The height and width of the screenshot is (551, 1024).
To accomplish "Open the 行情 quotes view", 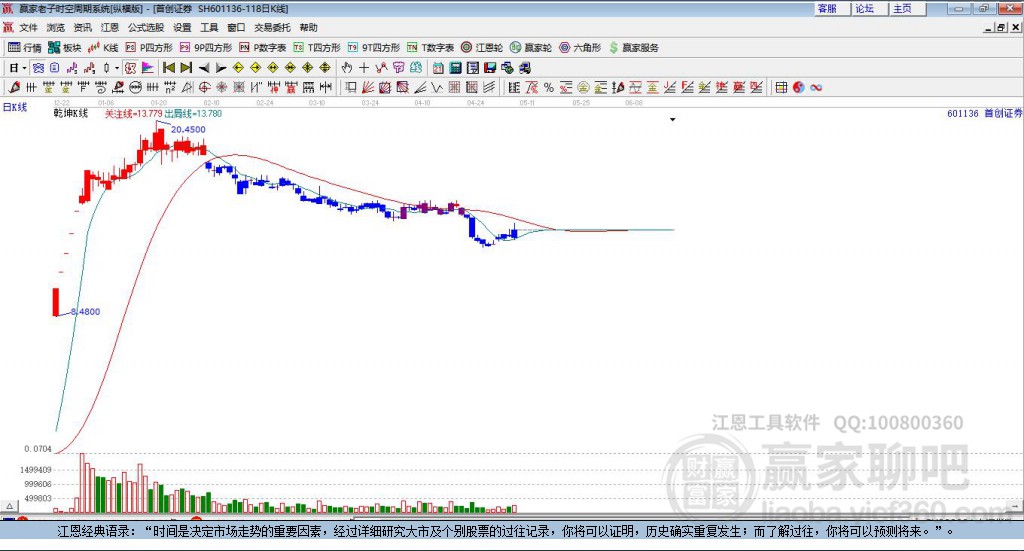I will [x=25, y=48].
